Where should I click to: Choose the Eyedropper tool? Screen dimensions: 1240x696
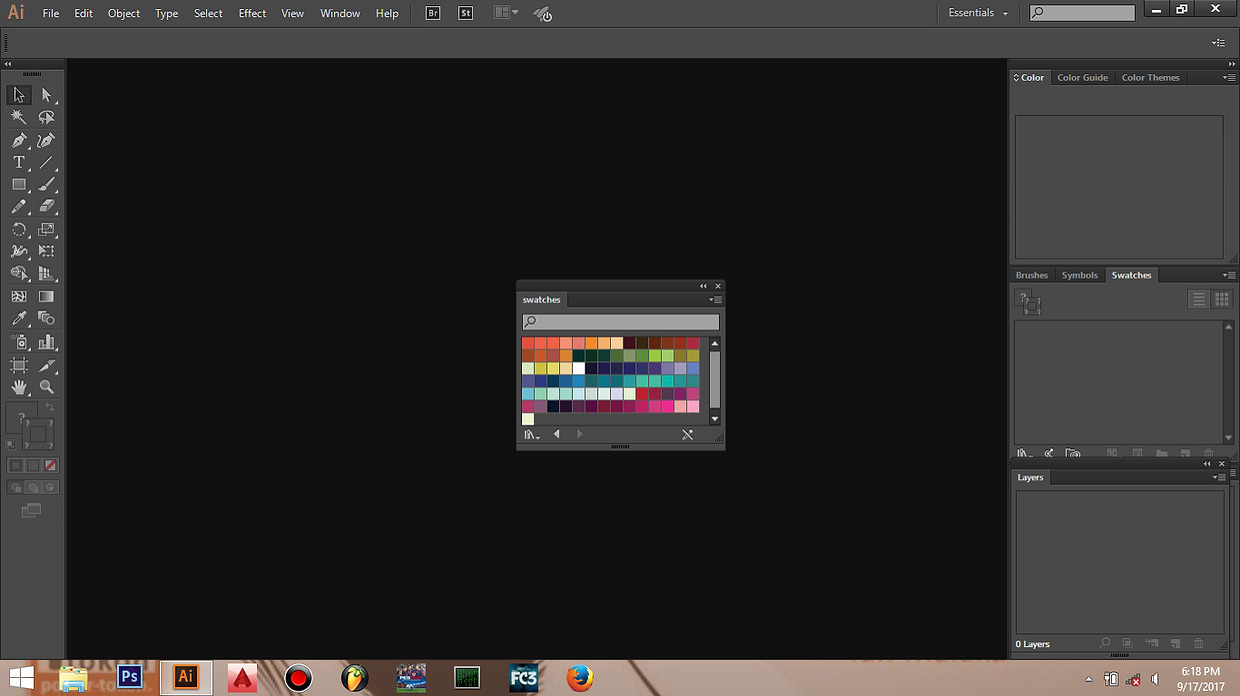19,319
